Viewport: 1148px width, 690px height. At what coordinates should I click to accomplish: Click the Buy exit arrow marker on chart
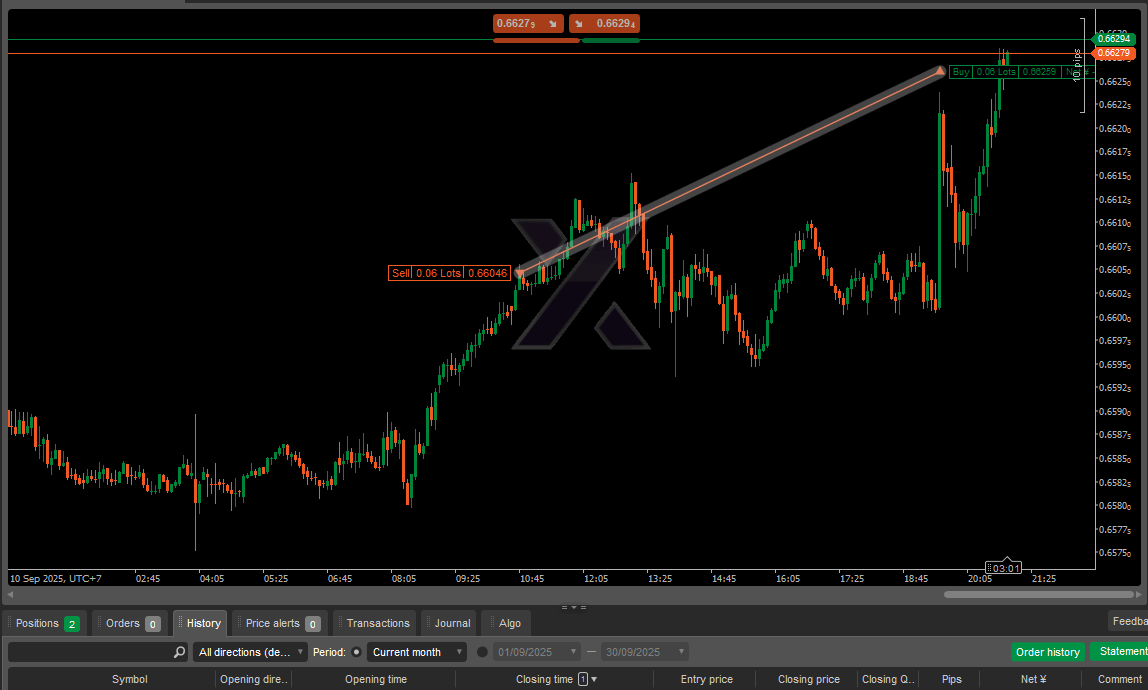click(939, 71)
